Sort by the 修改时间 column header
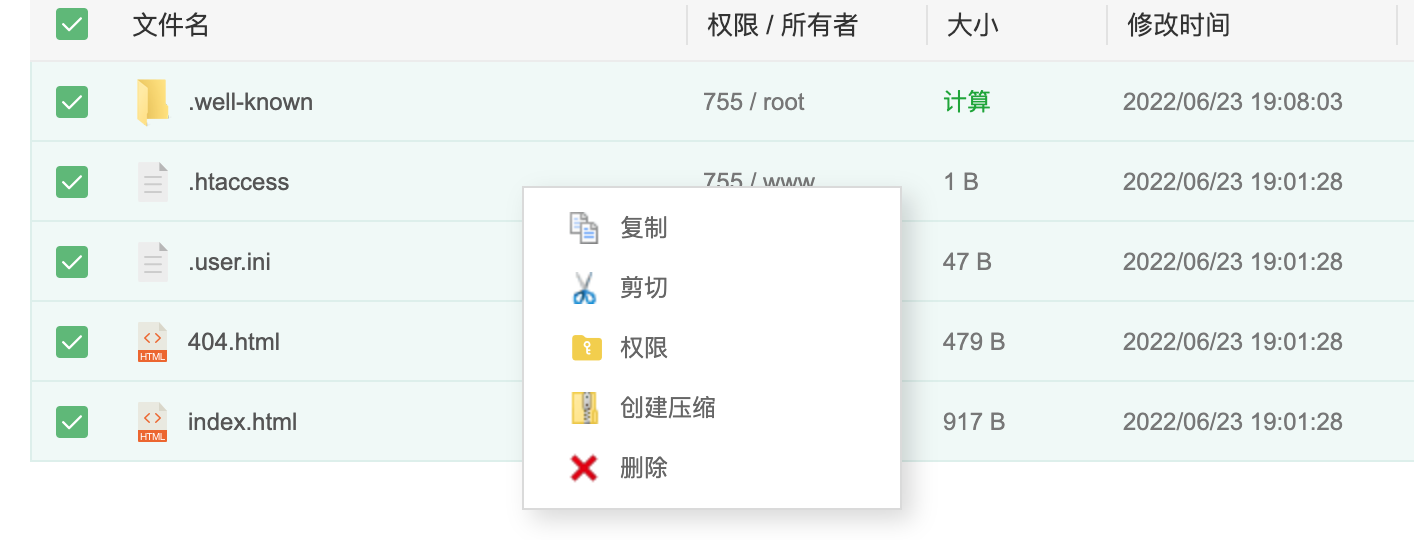Viewport: 1414px width, 540px height. point(1178,25)
